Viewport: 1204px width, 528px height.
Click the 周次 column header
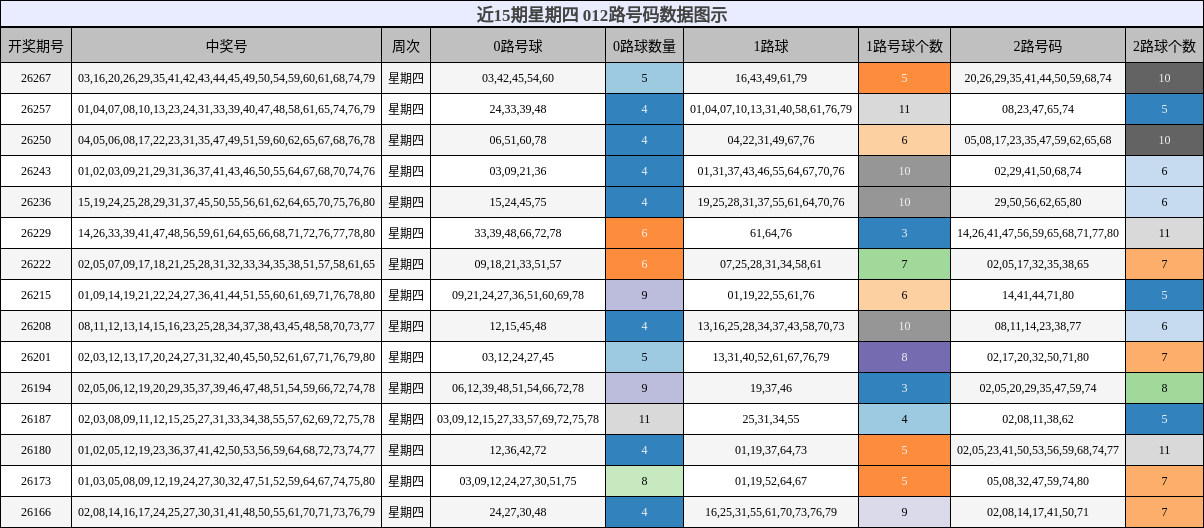(406, 46)
